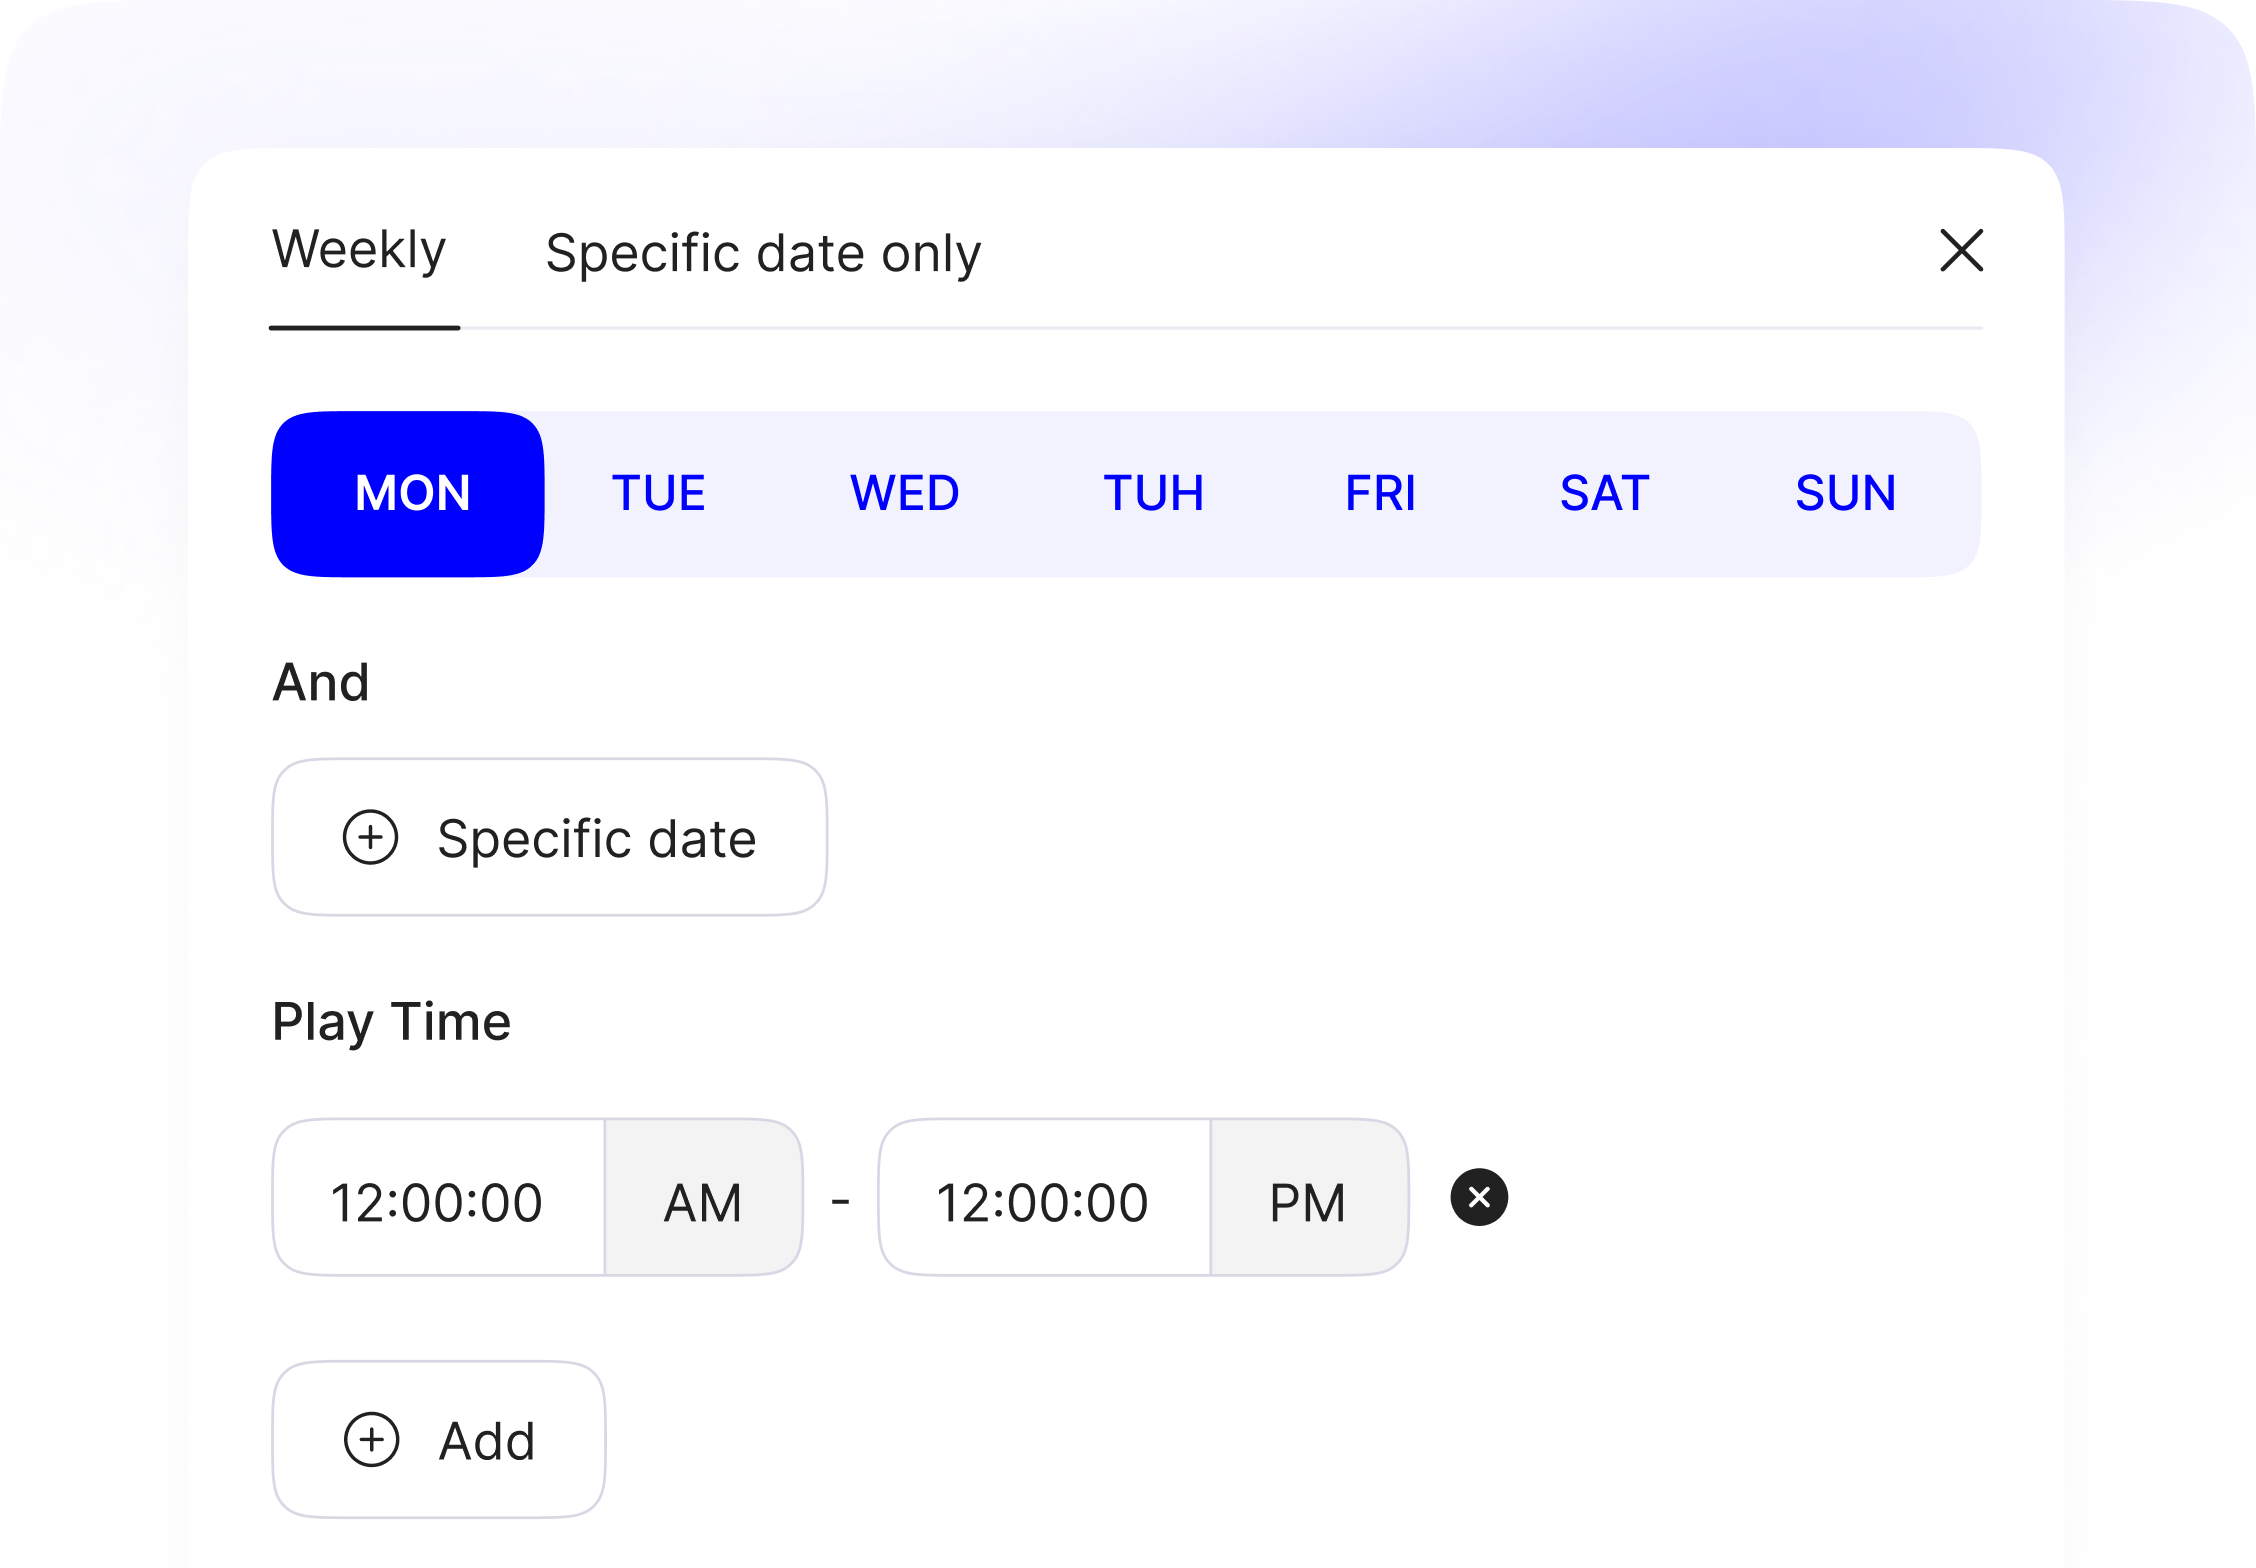Click the Play Time section heading
This screenshot has height=1568, width=2256.
pyautogui.click(x=391, y=1021)
